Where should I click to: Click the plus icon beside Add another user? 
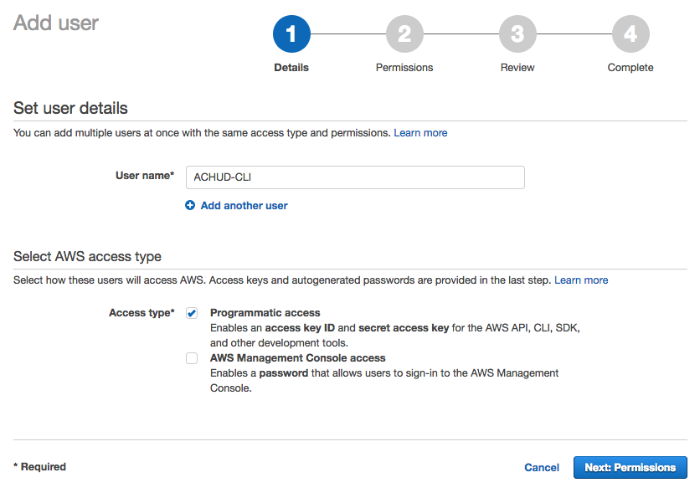click(190, 205)
